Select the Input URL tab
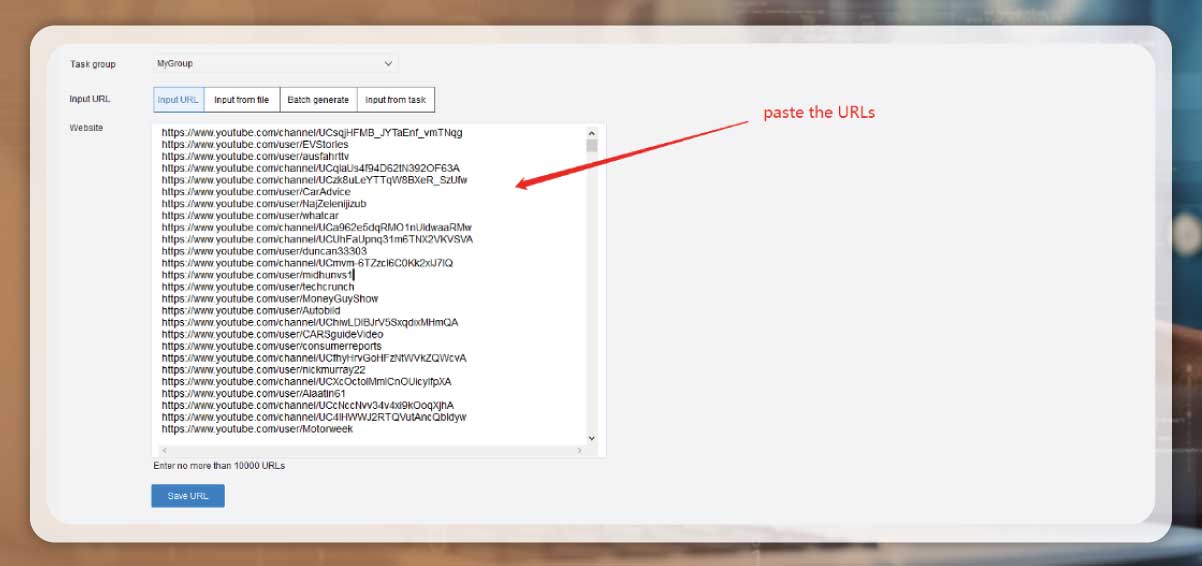 click(179, 100)
